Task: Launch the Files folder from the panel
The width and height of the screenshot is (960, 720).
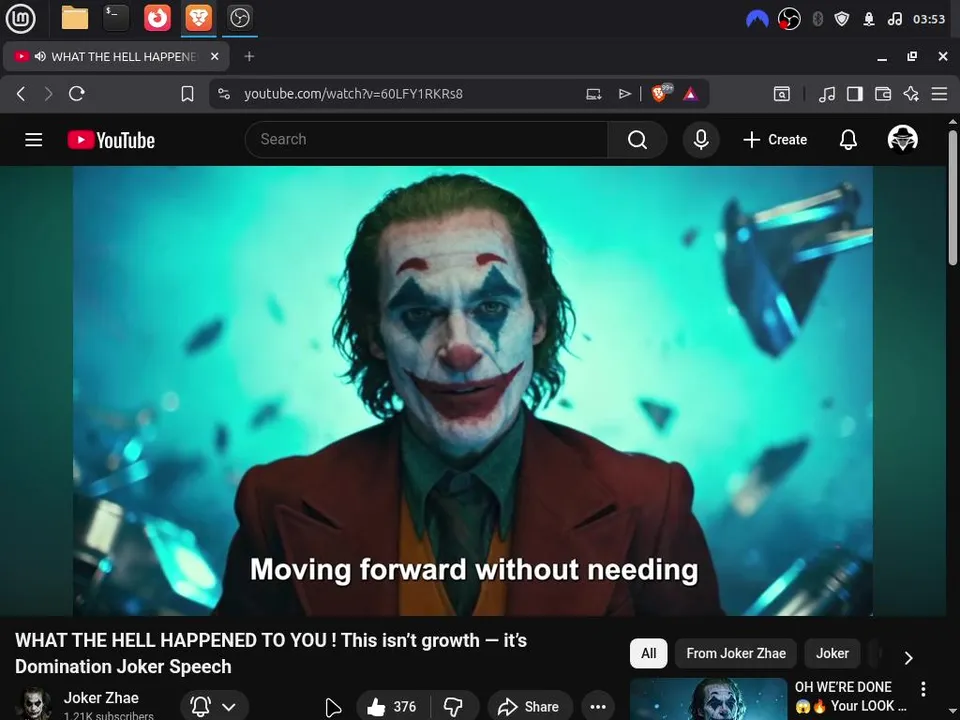Action: tap(75, 18)
